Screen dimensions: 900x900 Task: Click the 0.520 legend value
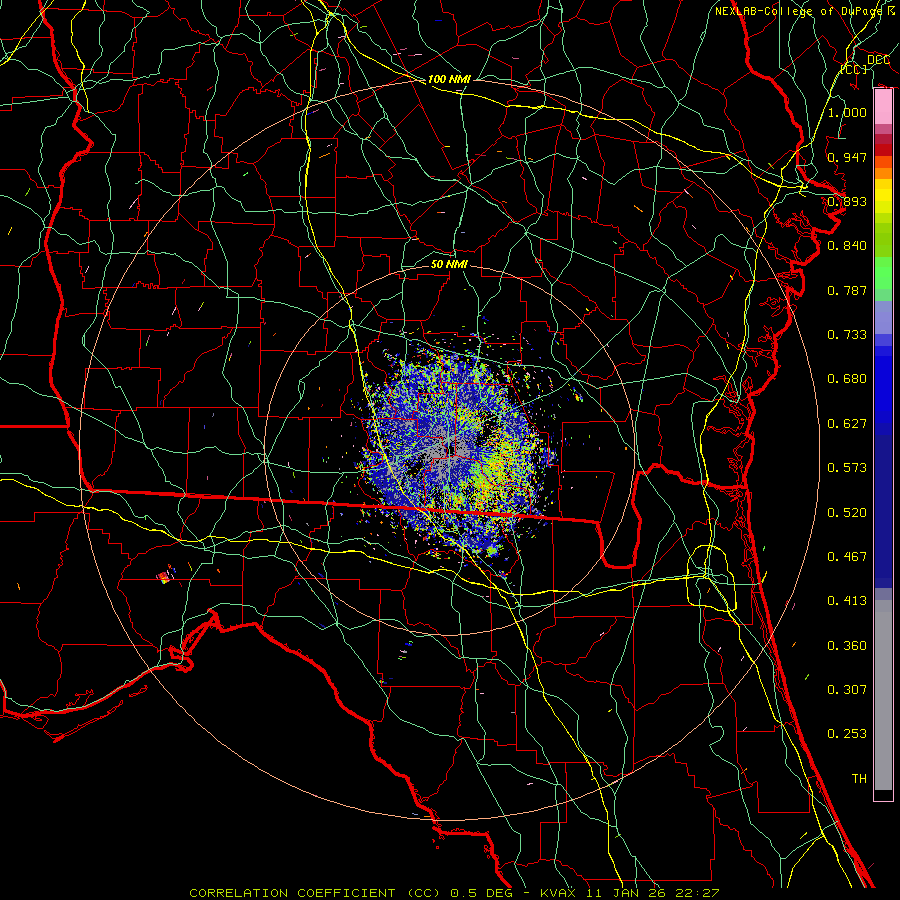coord(847,513)
